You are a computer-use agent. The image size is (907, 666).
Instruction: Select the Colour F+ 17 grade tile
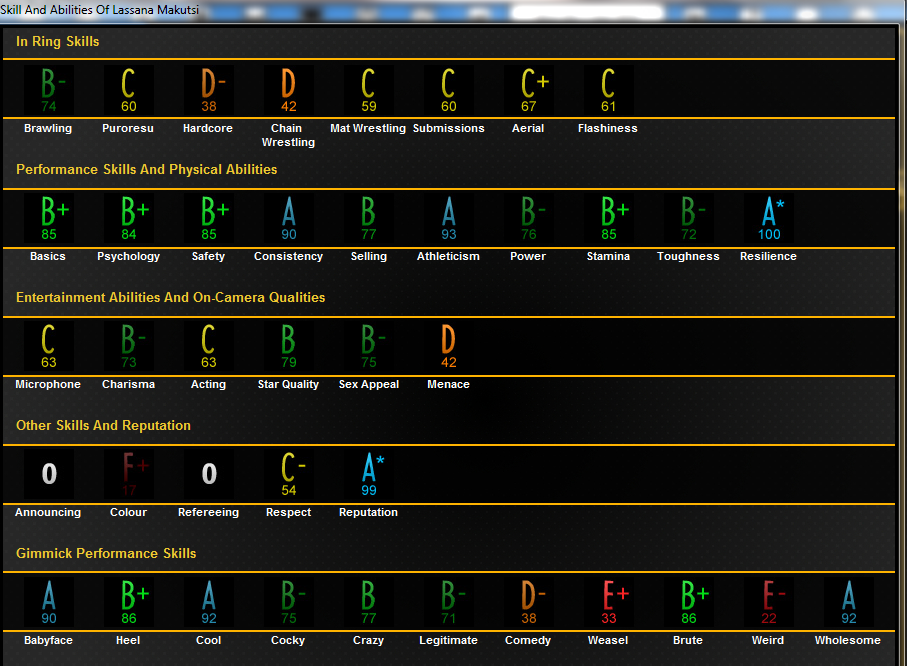(128, 474)
